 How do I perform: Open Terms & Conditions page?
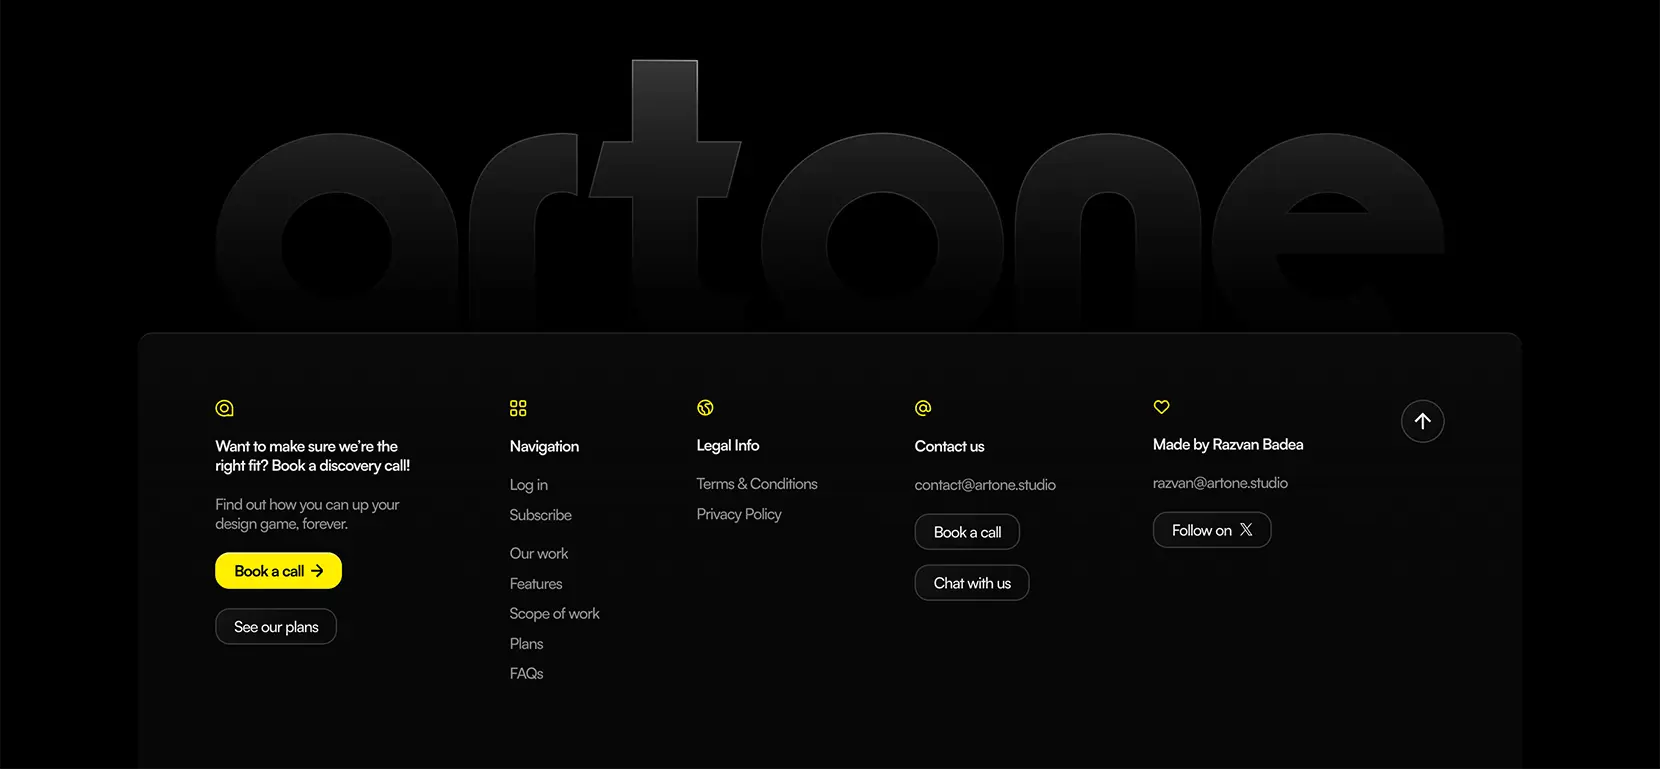(757, 484)
